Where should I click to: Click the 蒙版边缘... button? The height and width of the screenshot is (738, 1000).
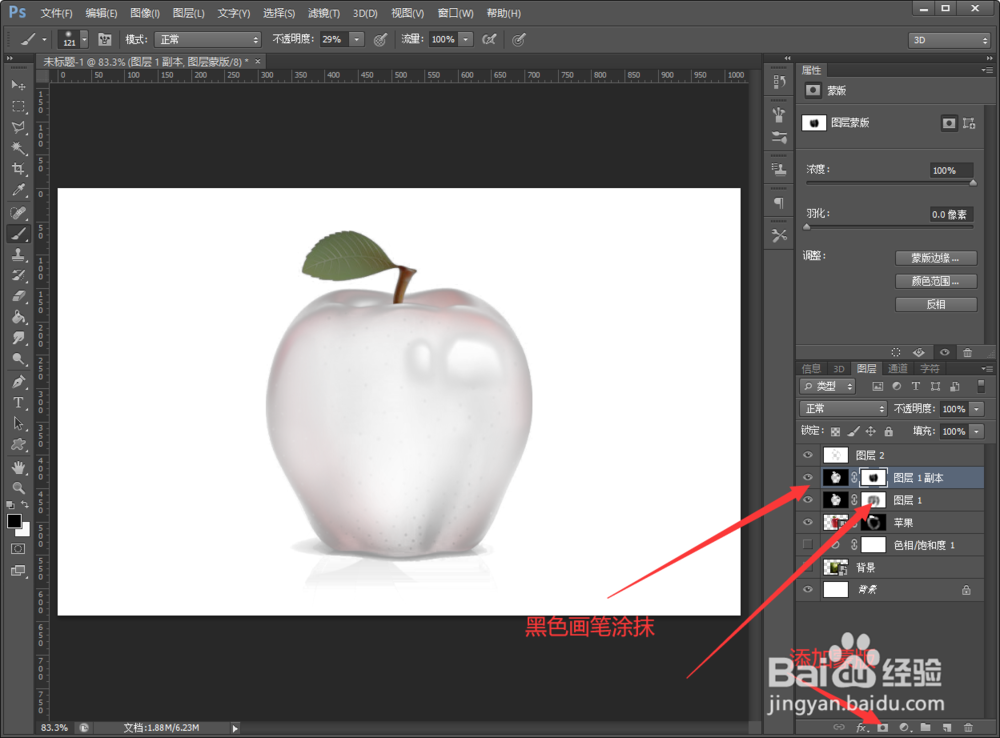click(x=936, y=258)
